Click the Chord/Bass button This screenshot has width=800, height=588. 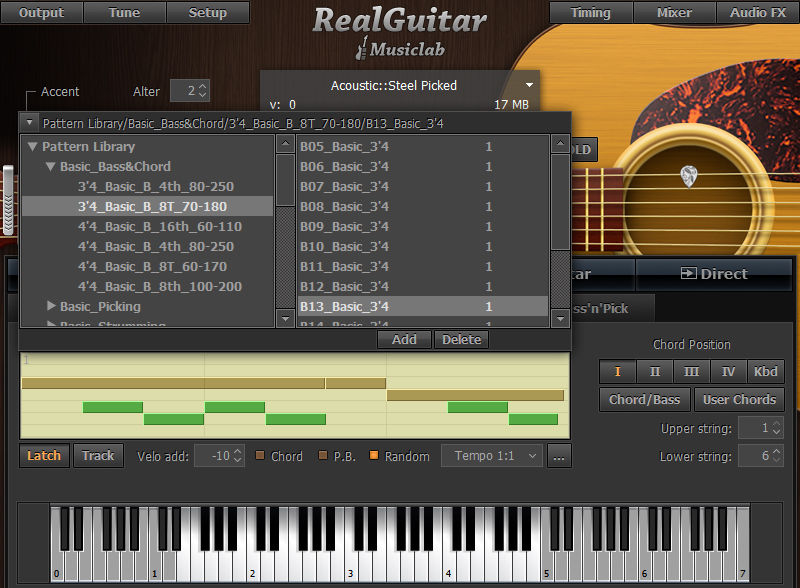coord(644,399)
